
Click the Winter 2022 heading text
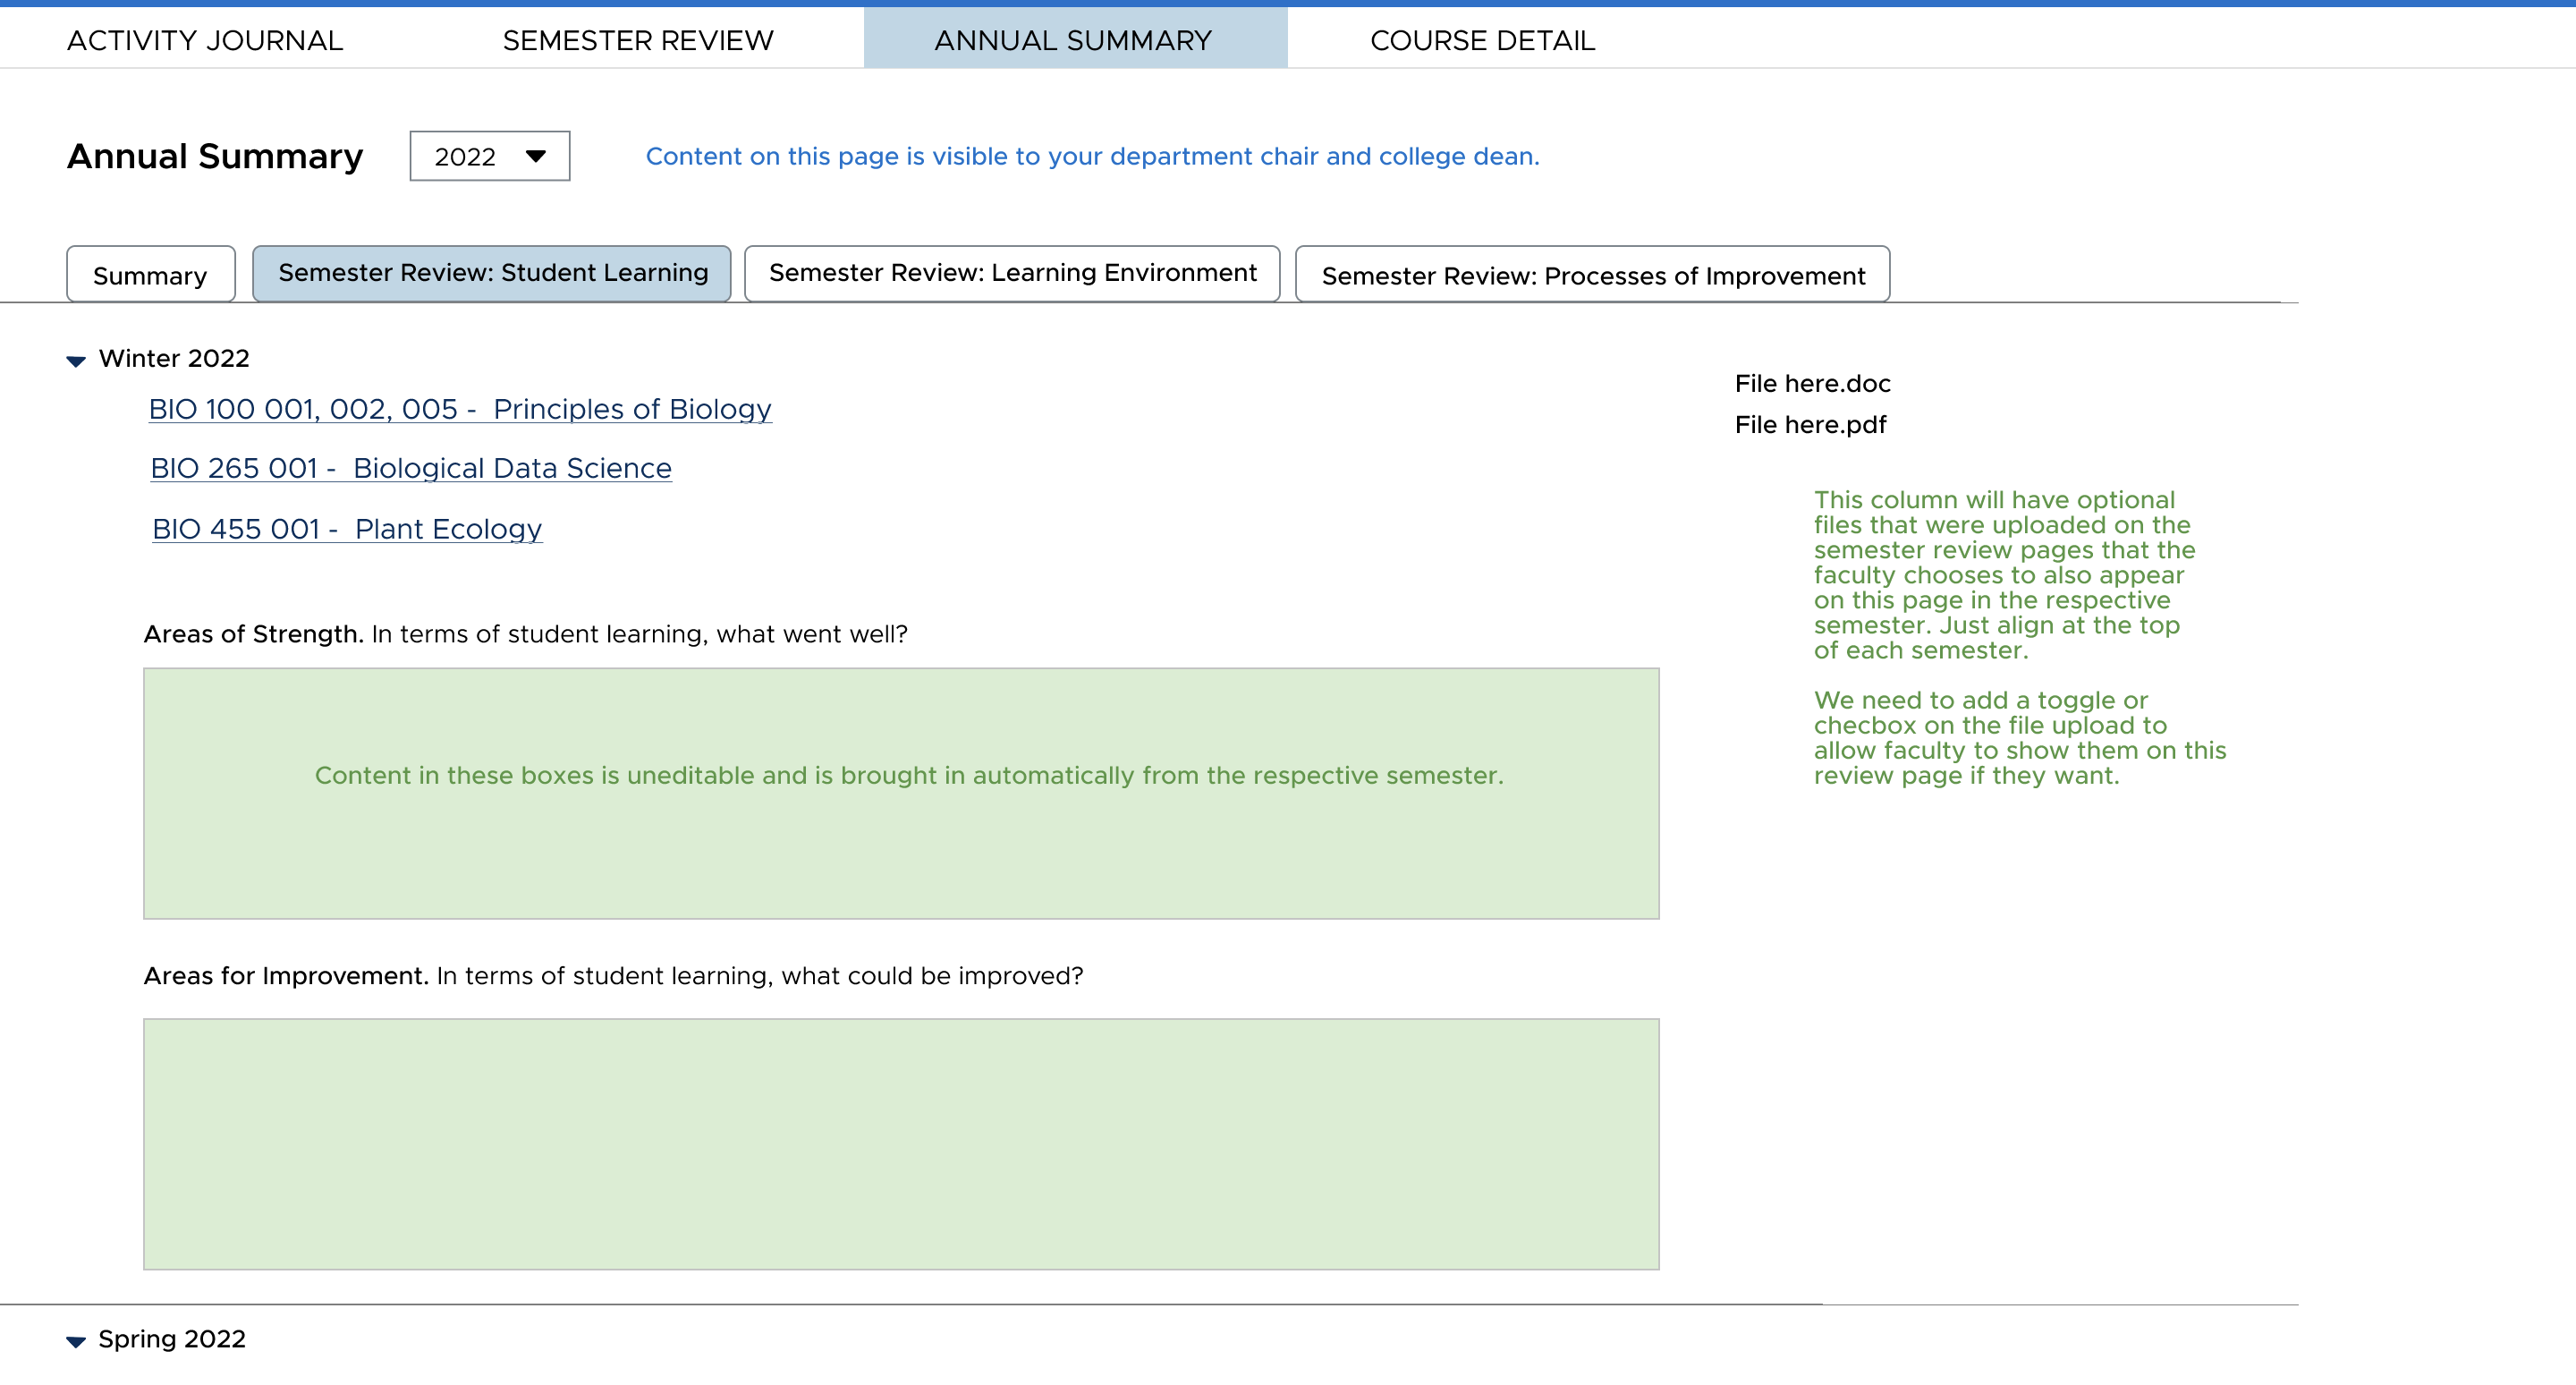click(174, 358)
